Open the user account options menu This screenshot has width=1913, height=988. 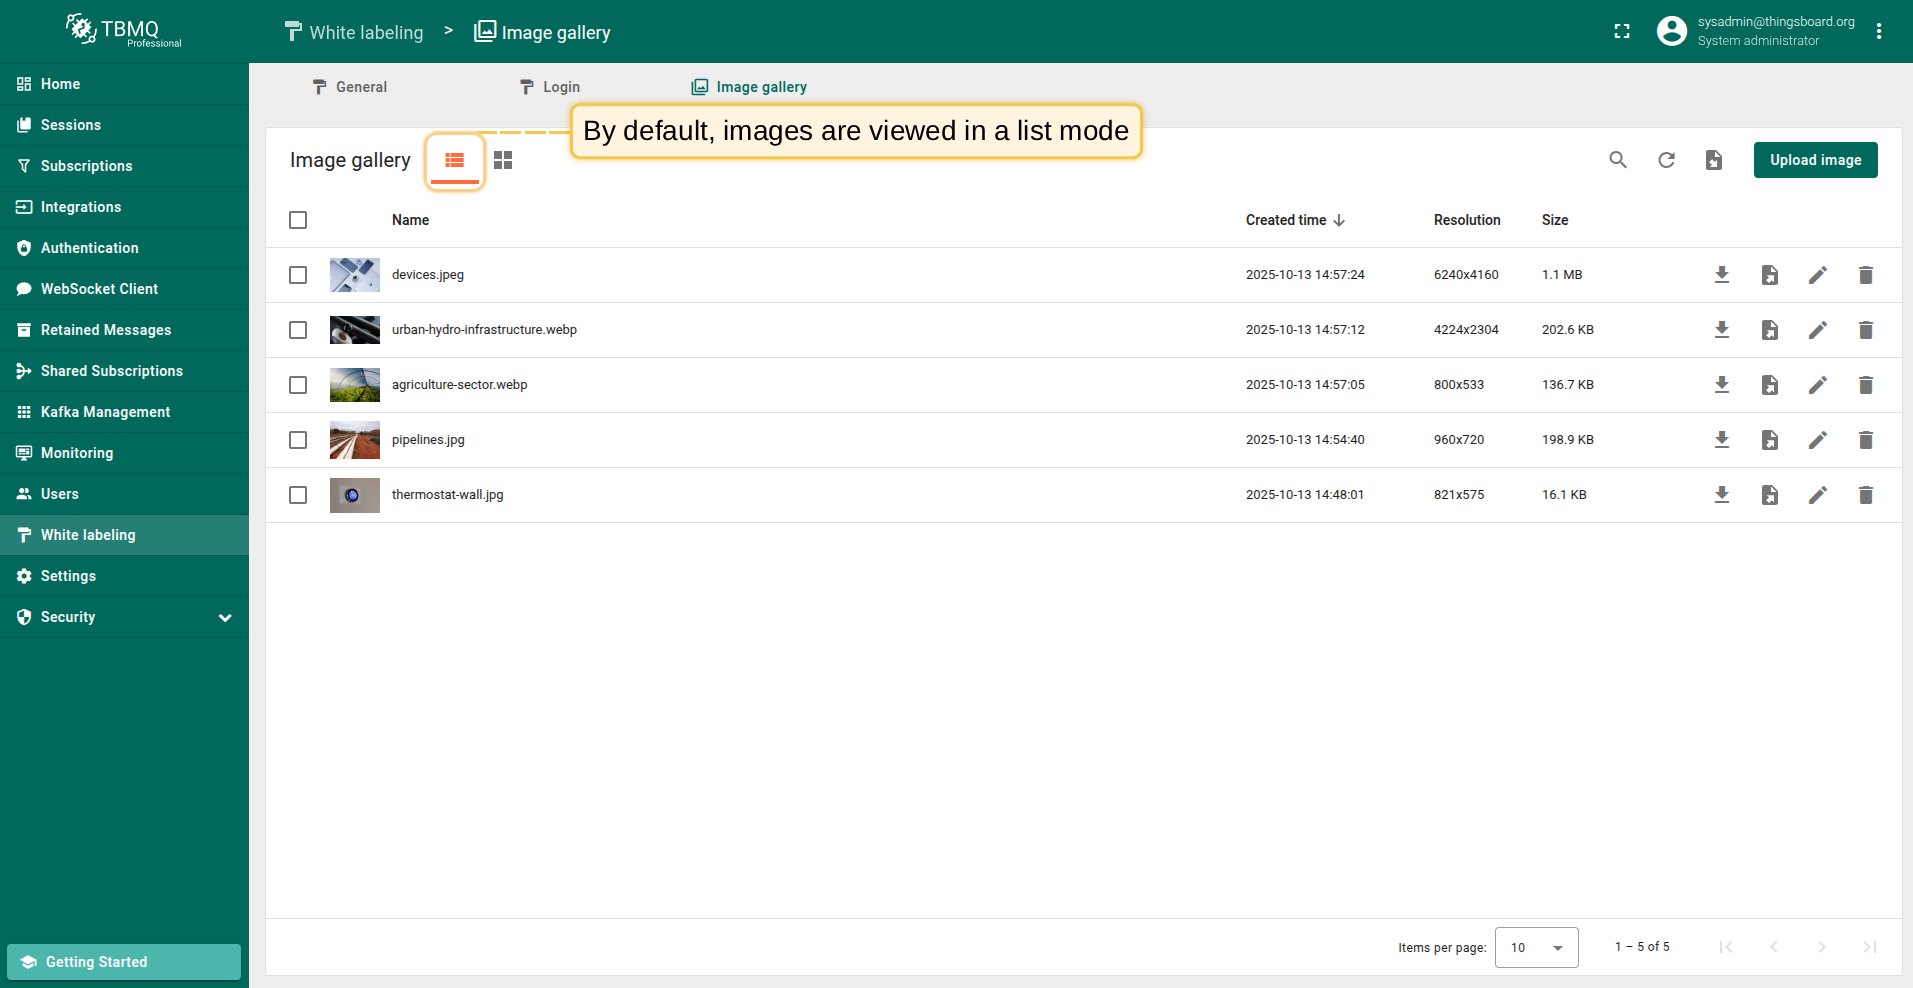click(1879, 32)
